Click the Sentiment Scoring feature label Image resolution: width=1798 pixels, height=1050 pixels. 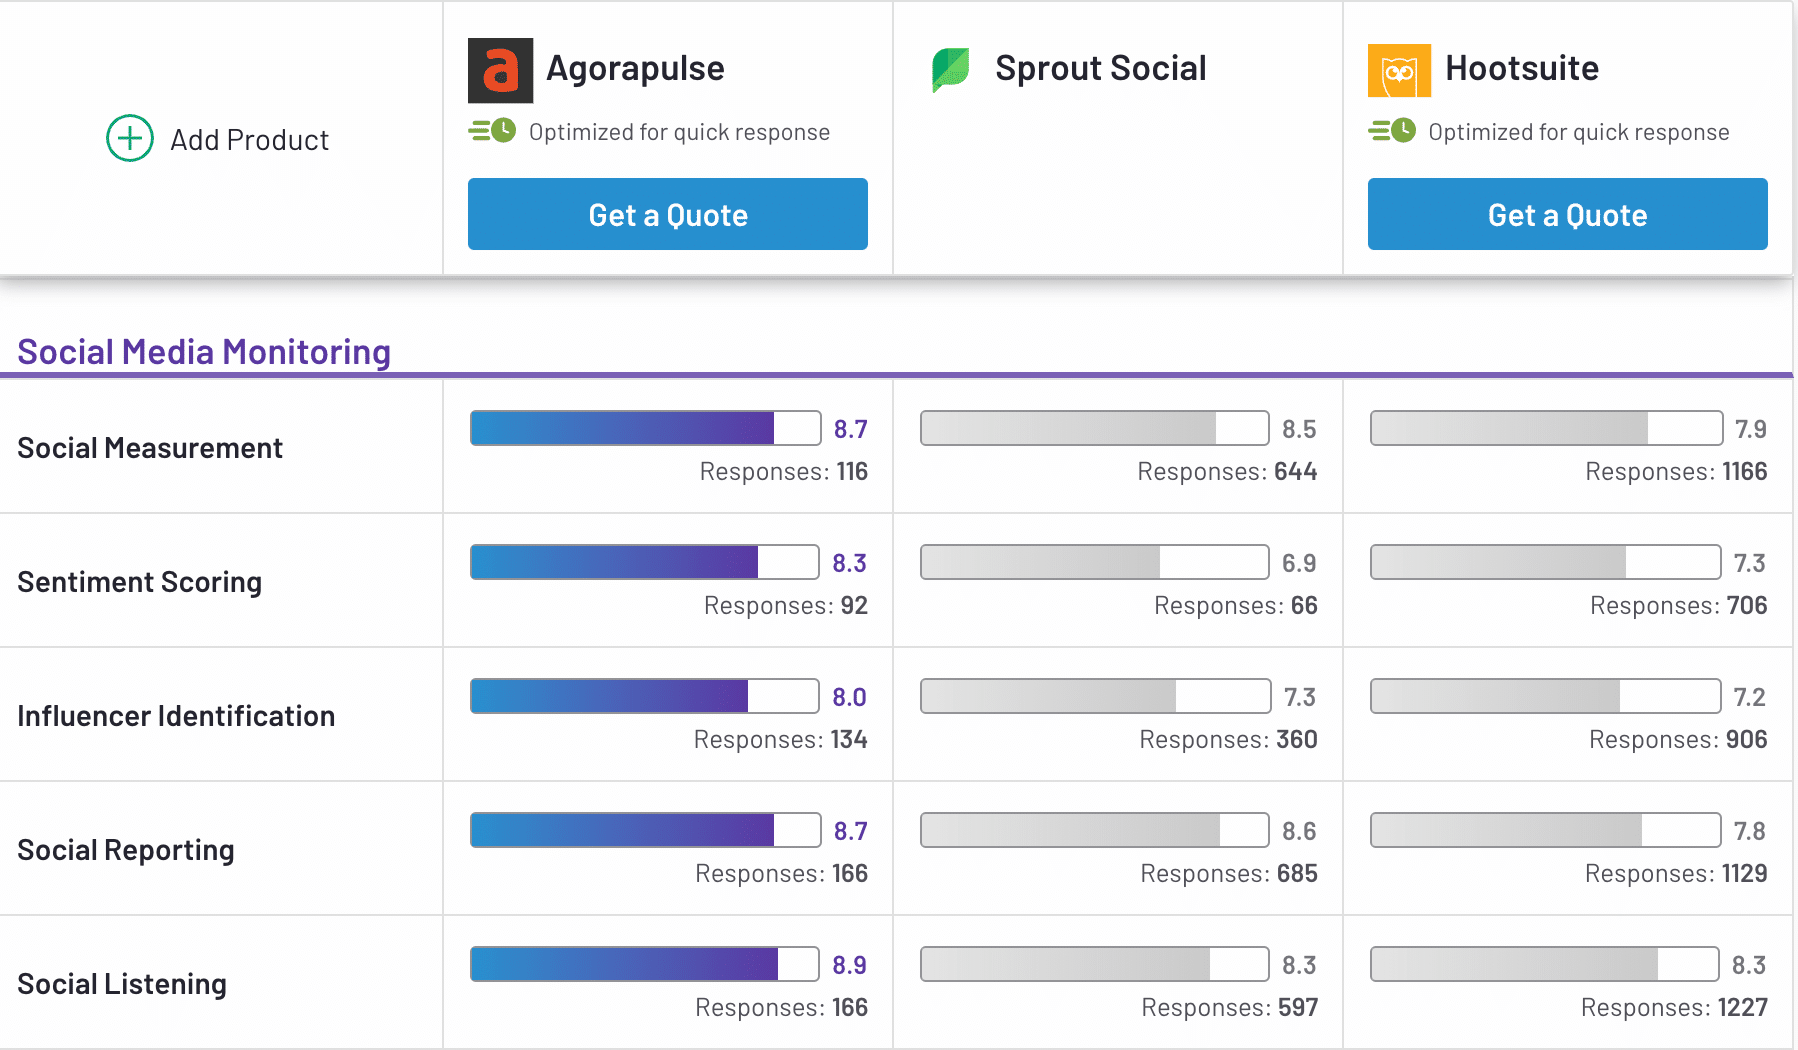(x=140, y=582)
